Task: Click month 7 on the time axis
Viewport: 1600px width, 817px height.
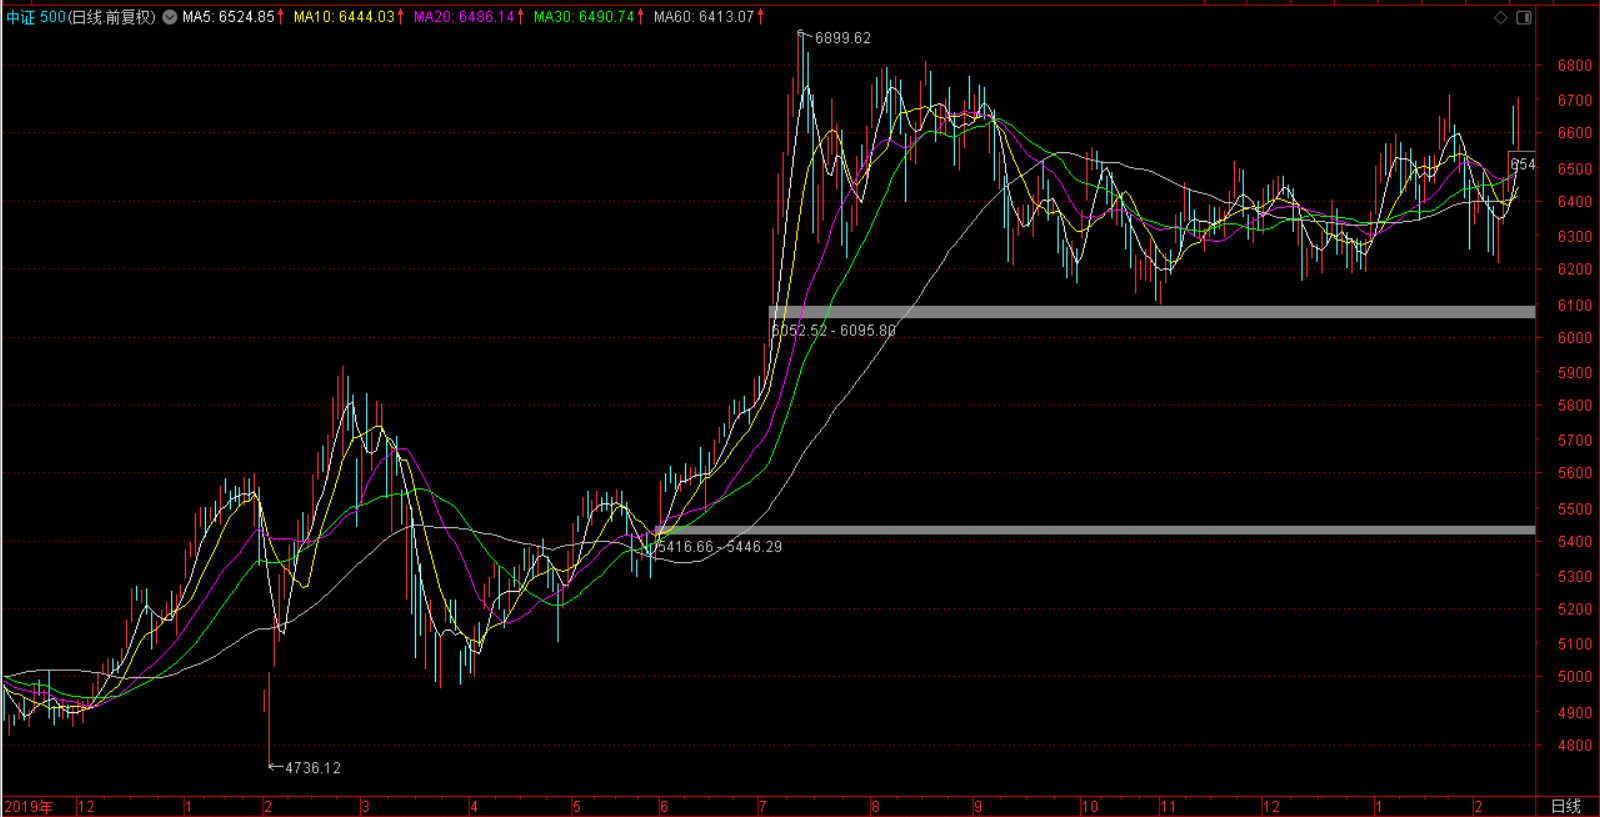Action: coord(762,806)
